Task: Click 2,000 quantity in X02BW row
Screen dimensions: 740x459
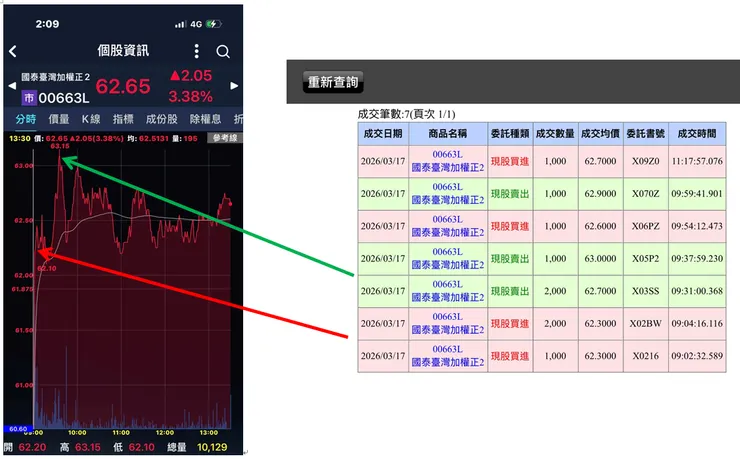Action: [555, 324]
